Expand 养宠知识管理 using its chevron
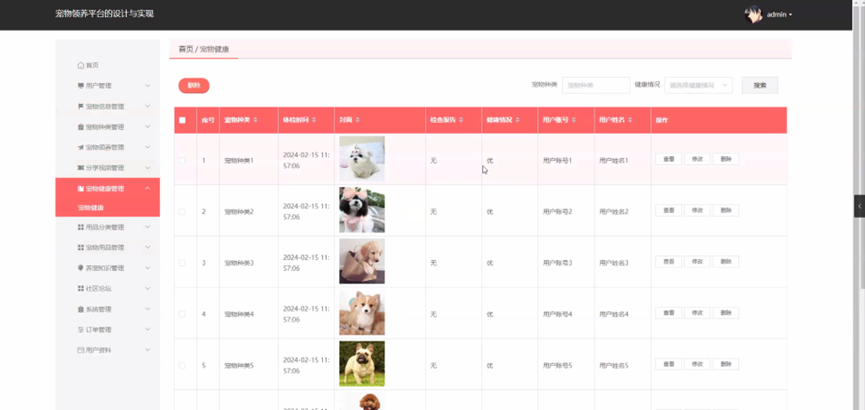Viewport: 865px width, 410px height. [x=147, y=268]
